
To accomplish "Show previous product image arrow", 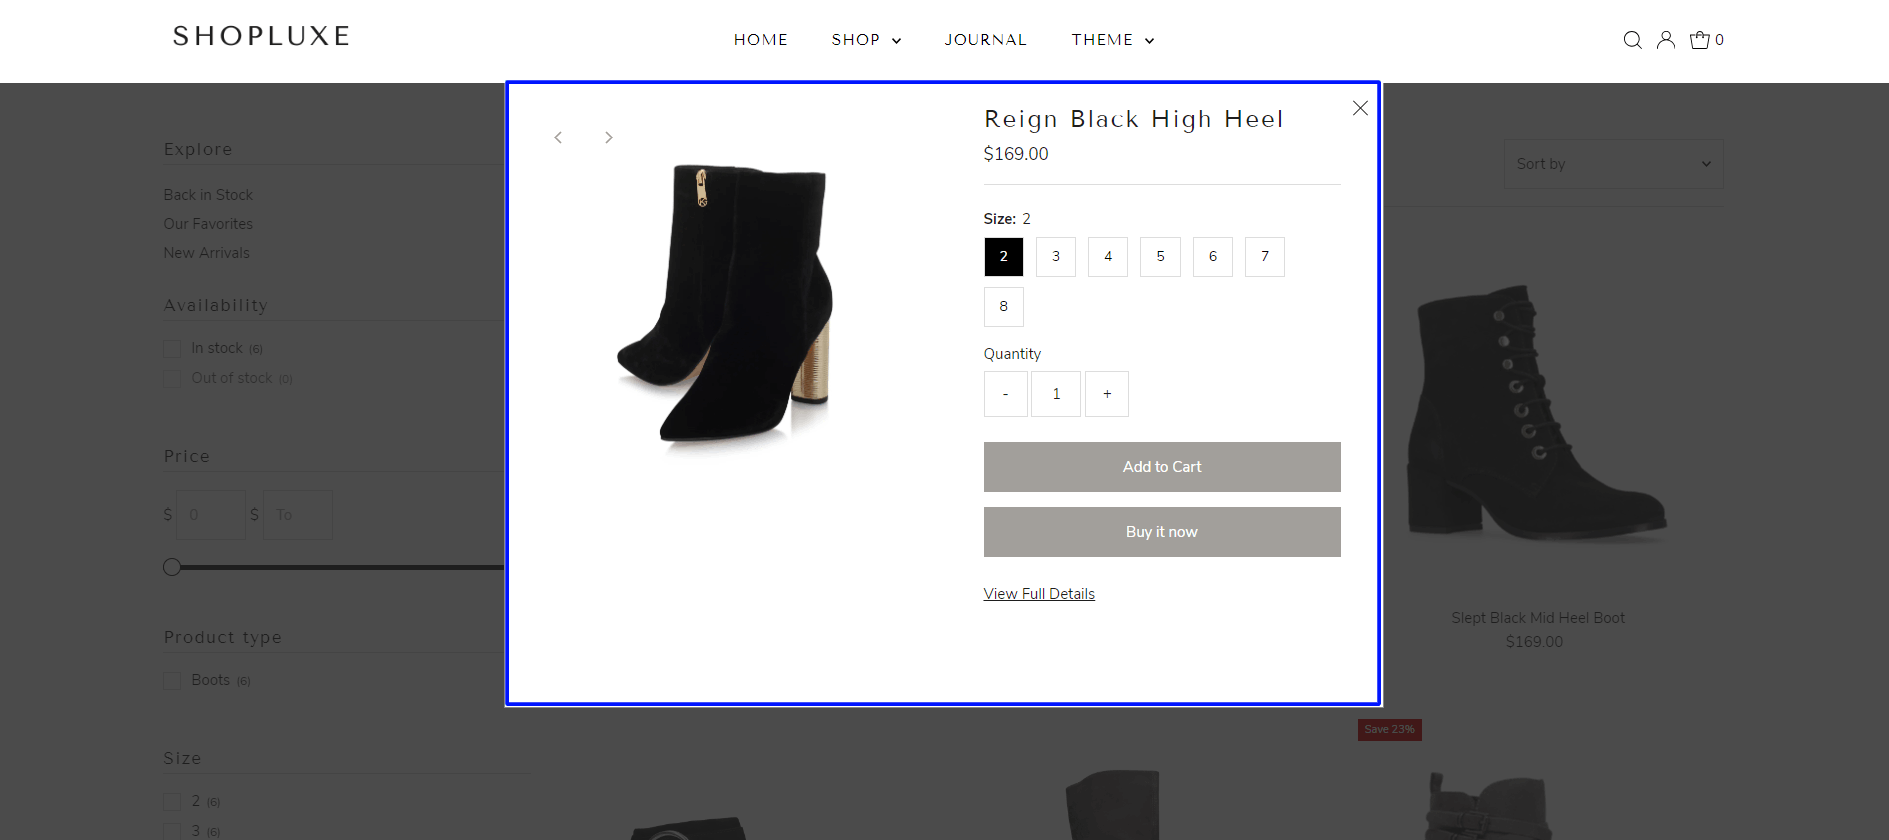I will [558, 137].
